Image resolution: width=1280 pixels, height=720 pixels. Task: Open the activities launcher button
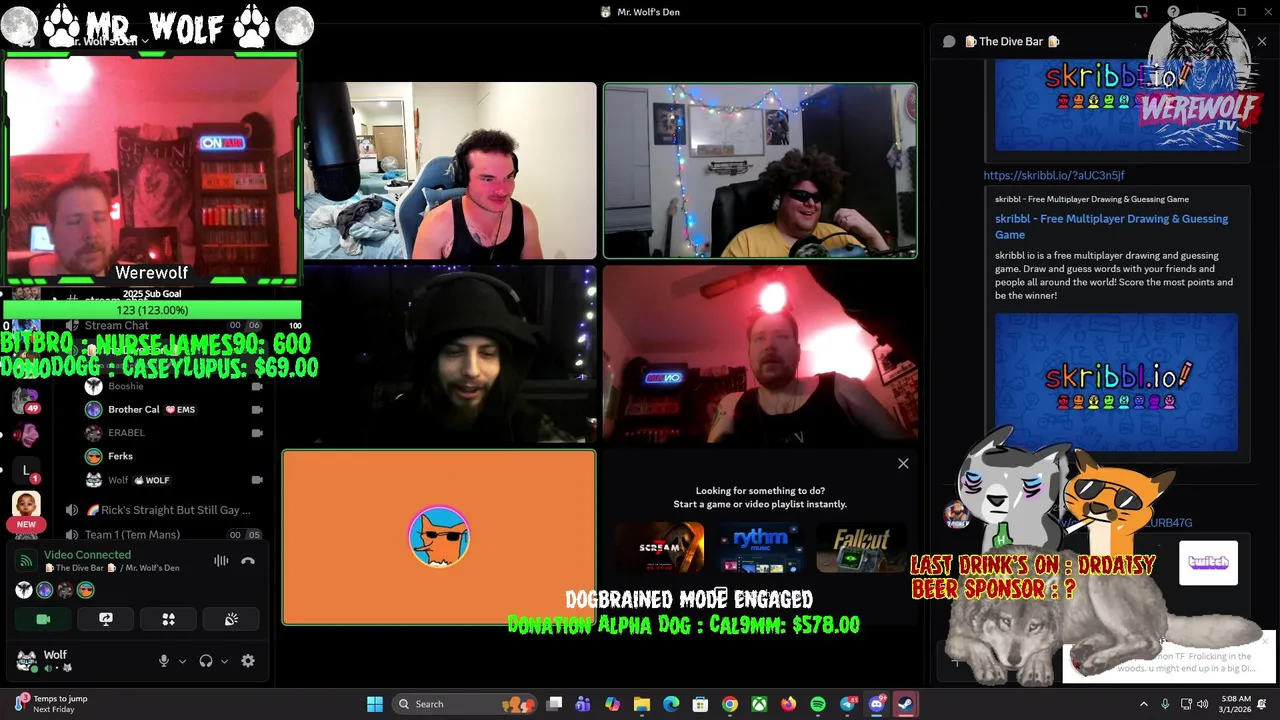[169, 619]
